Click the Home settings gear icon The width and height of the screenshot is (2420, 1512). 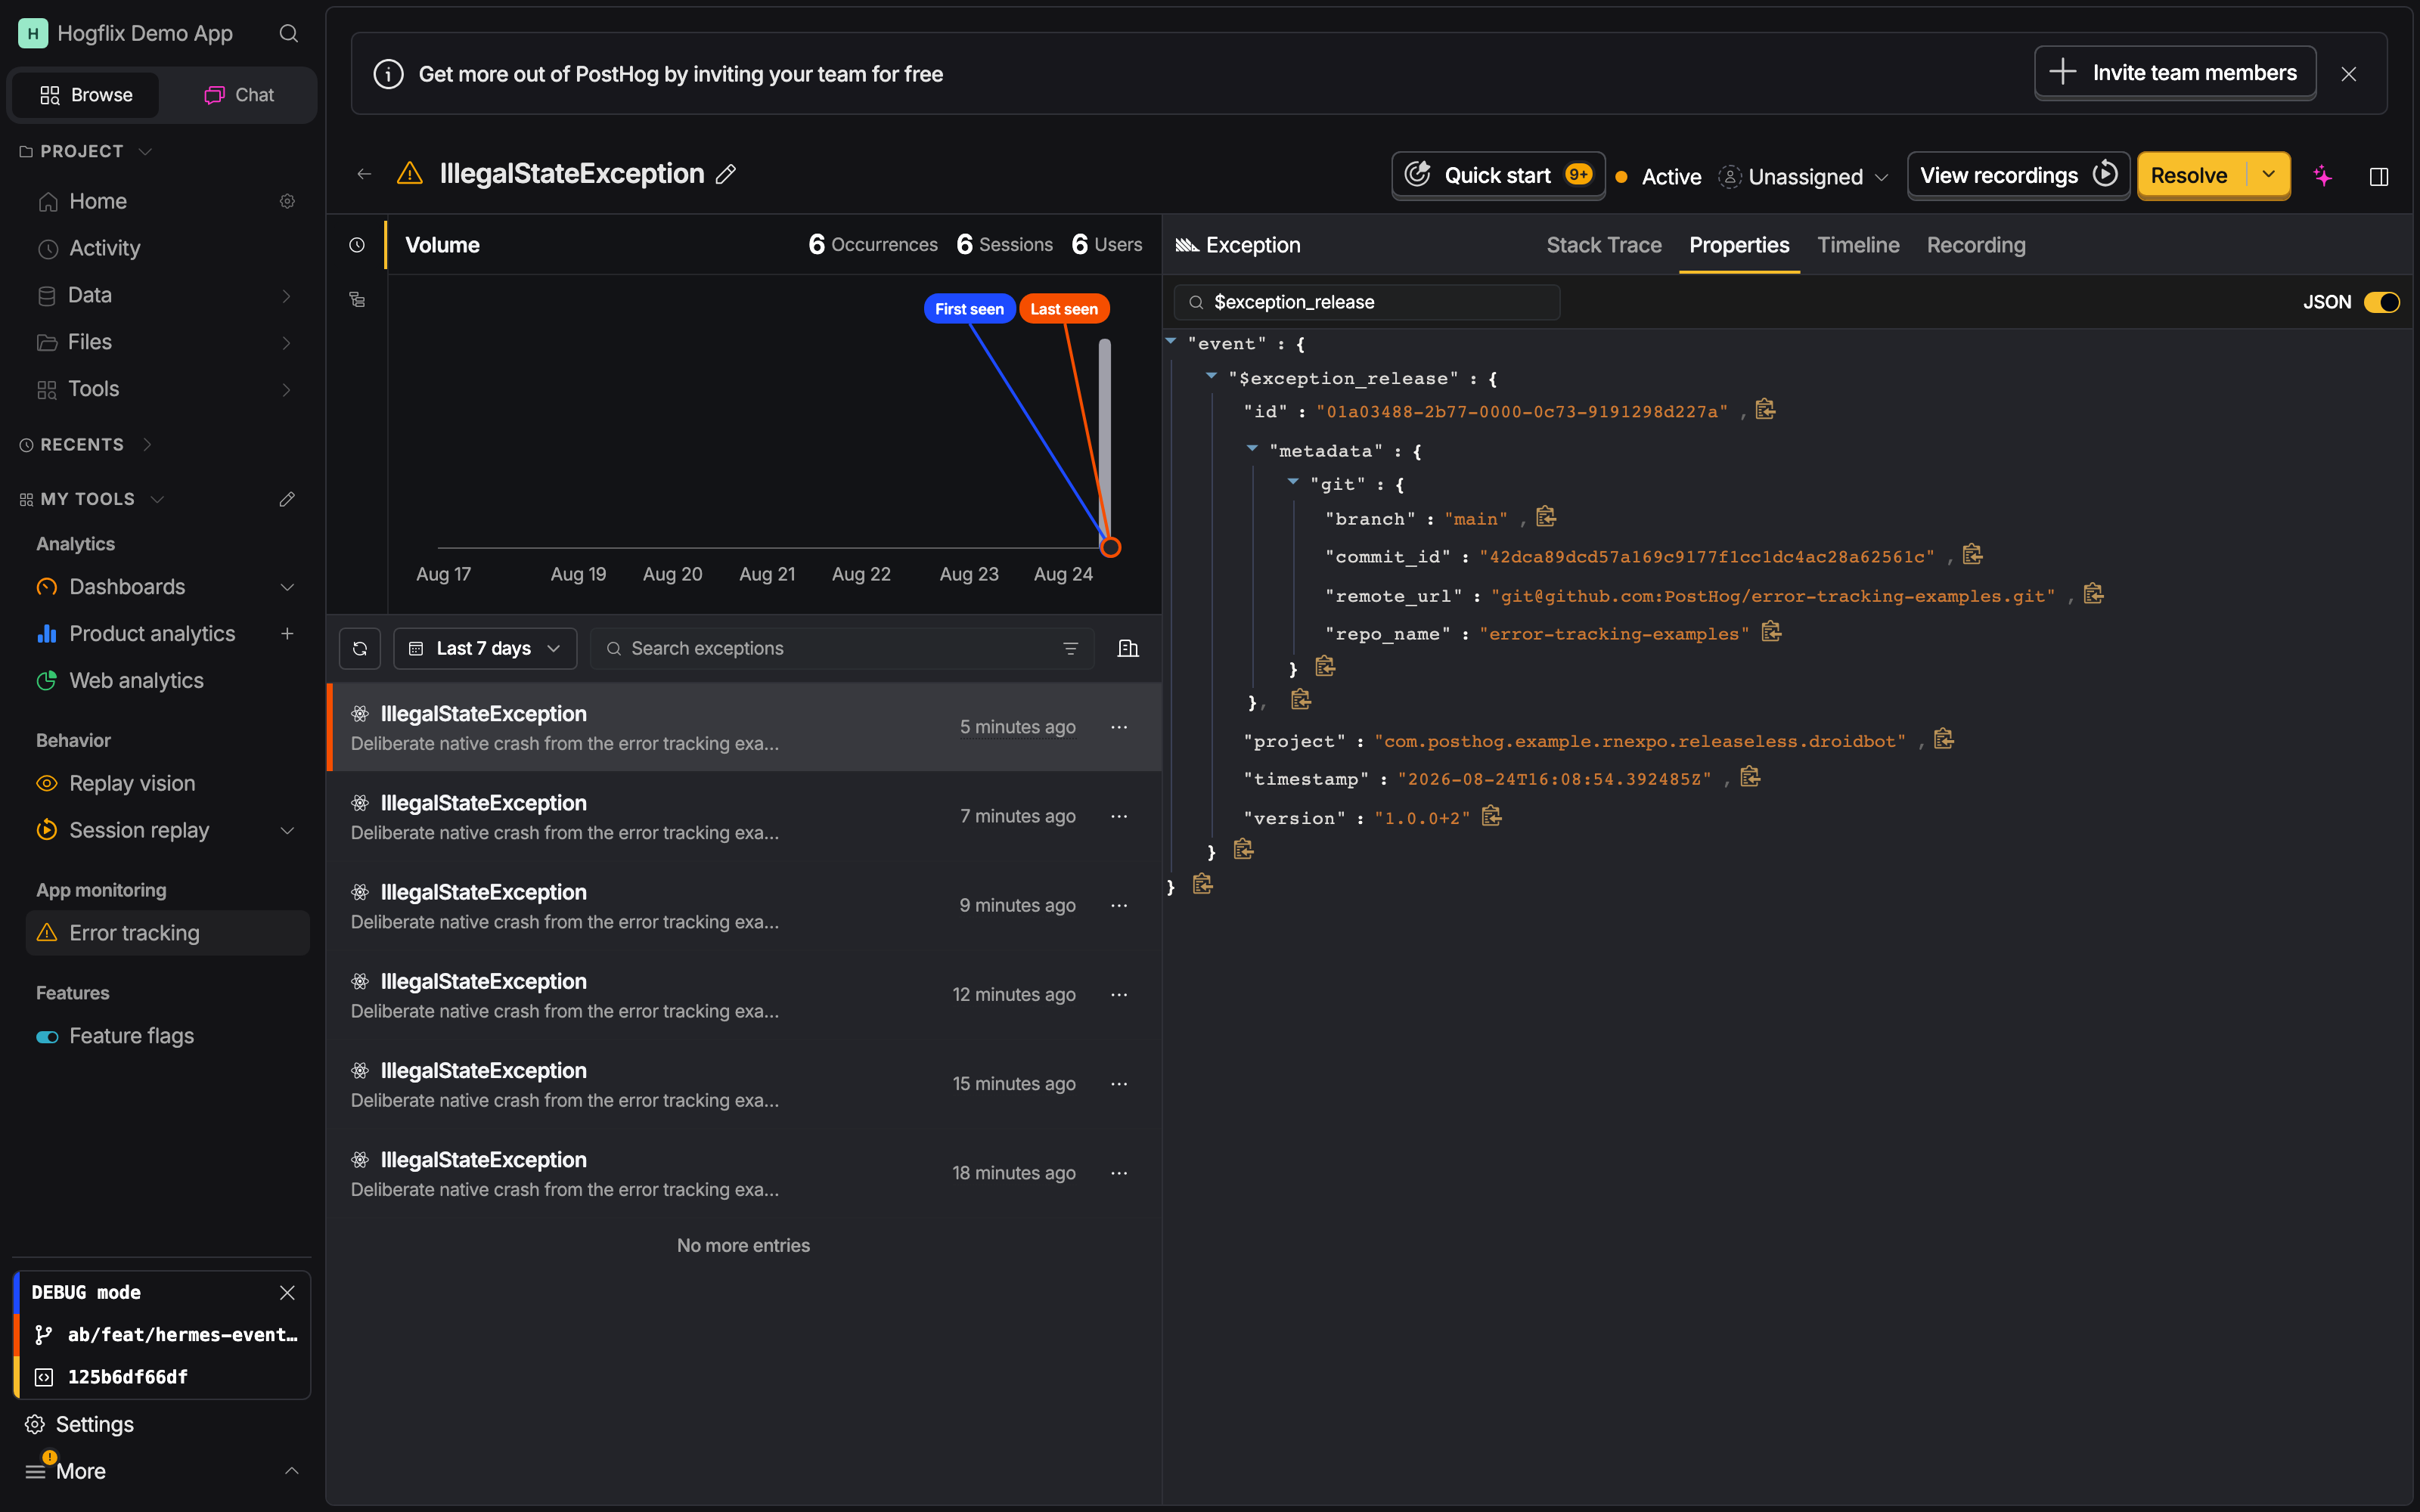pyautogui.click(x=287, y=201)
